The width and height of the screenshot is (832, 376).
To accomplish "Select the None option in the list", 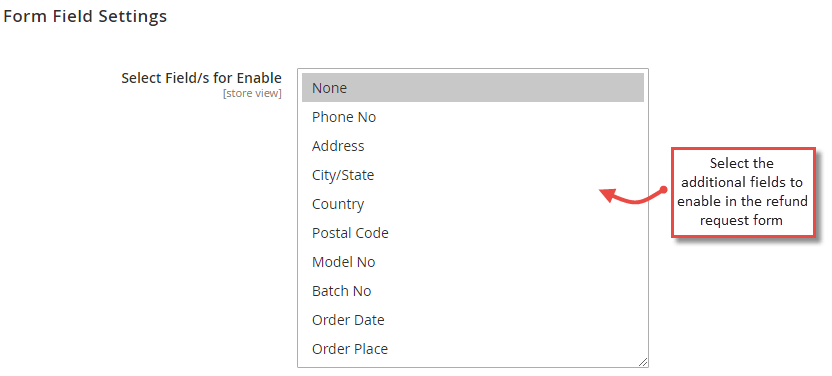I will 473,88.
